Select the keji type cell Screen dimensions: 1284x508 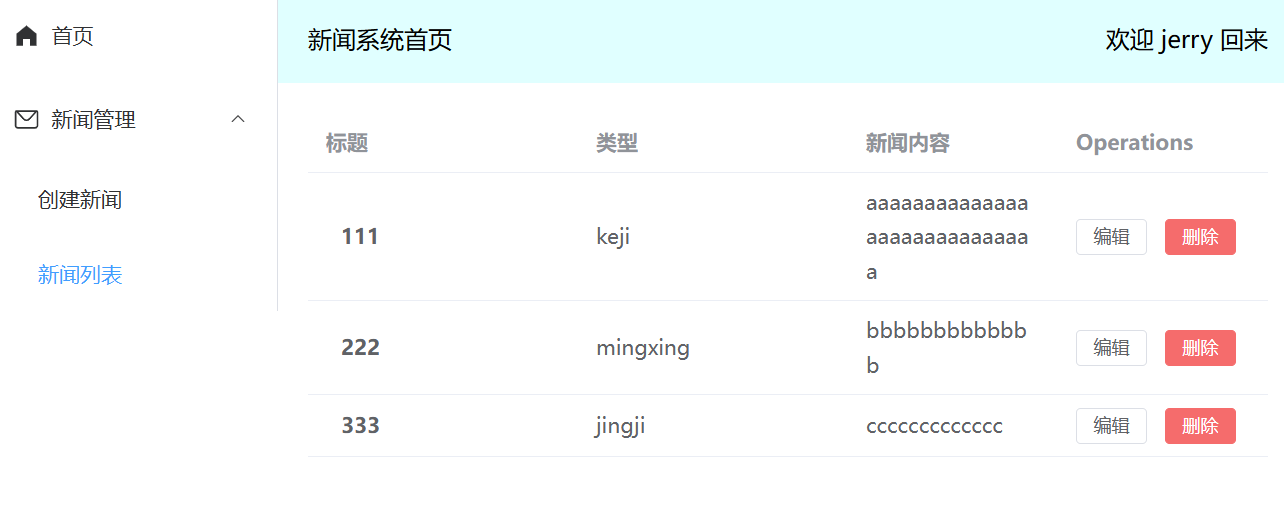coord(613,237)
